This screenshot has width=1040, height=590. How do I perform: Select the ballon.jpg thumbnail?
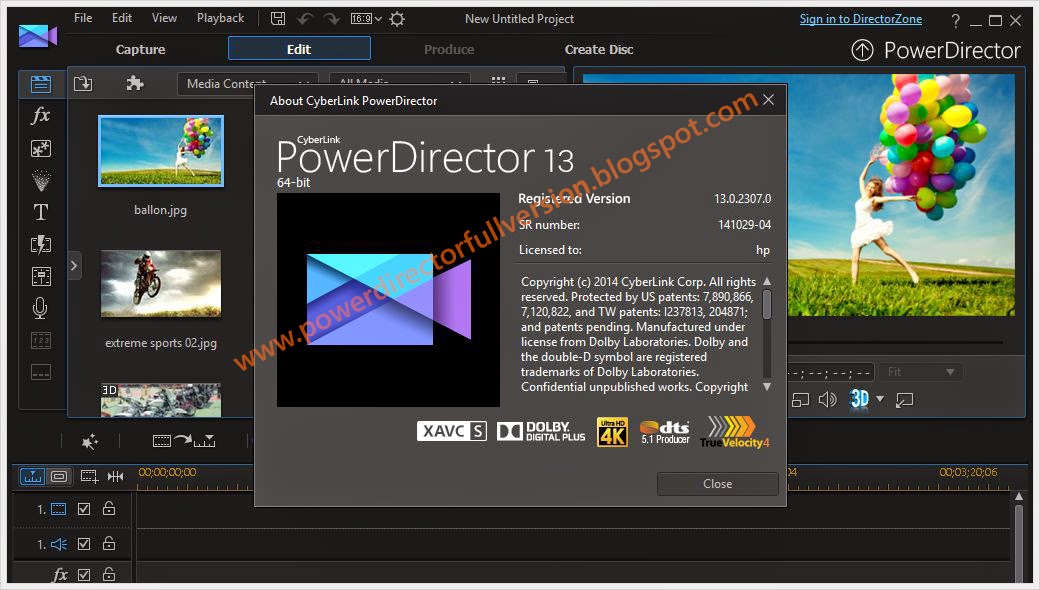[x=161, y=151]
